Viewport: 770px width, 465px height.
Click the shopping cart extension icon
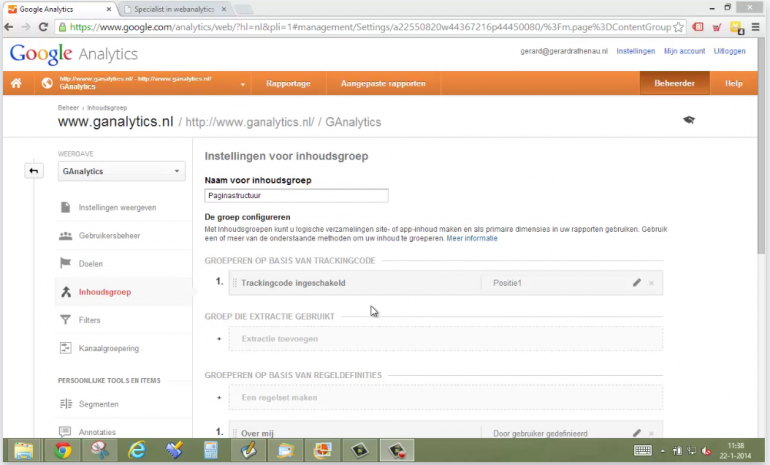717,27
